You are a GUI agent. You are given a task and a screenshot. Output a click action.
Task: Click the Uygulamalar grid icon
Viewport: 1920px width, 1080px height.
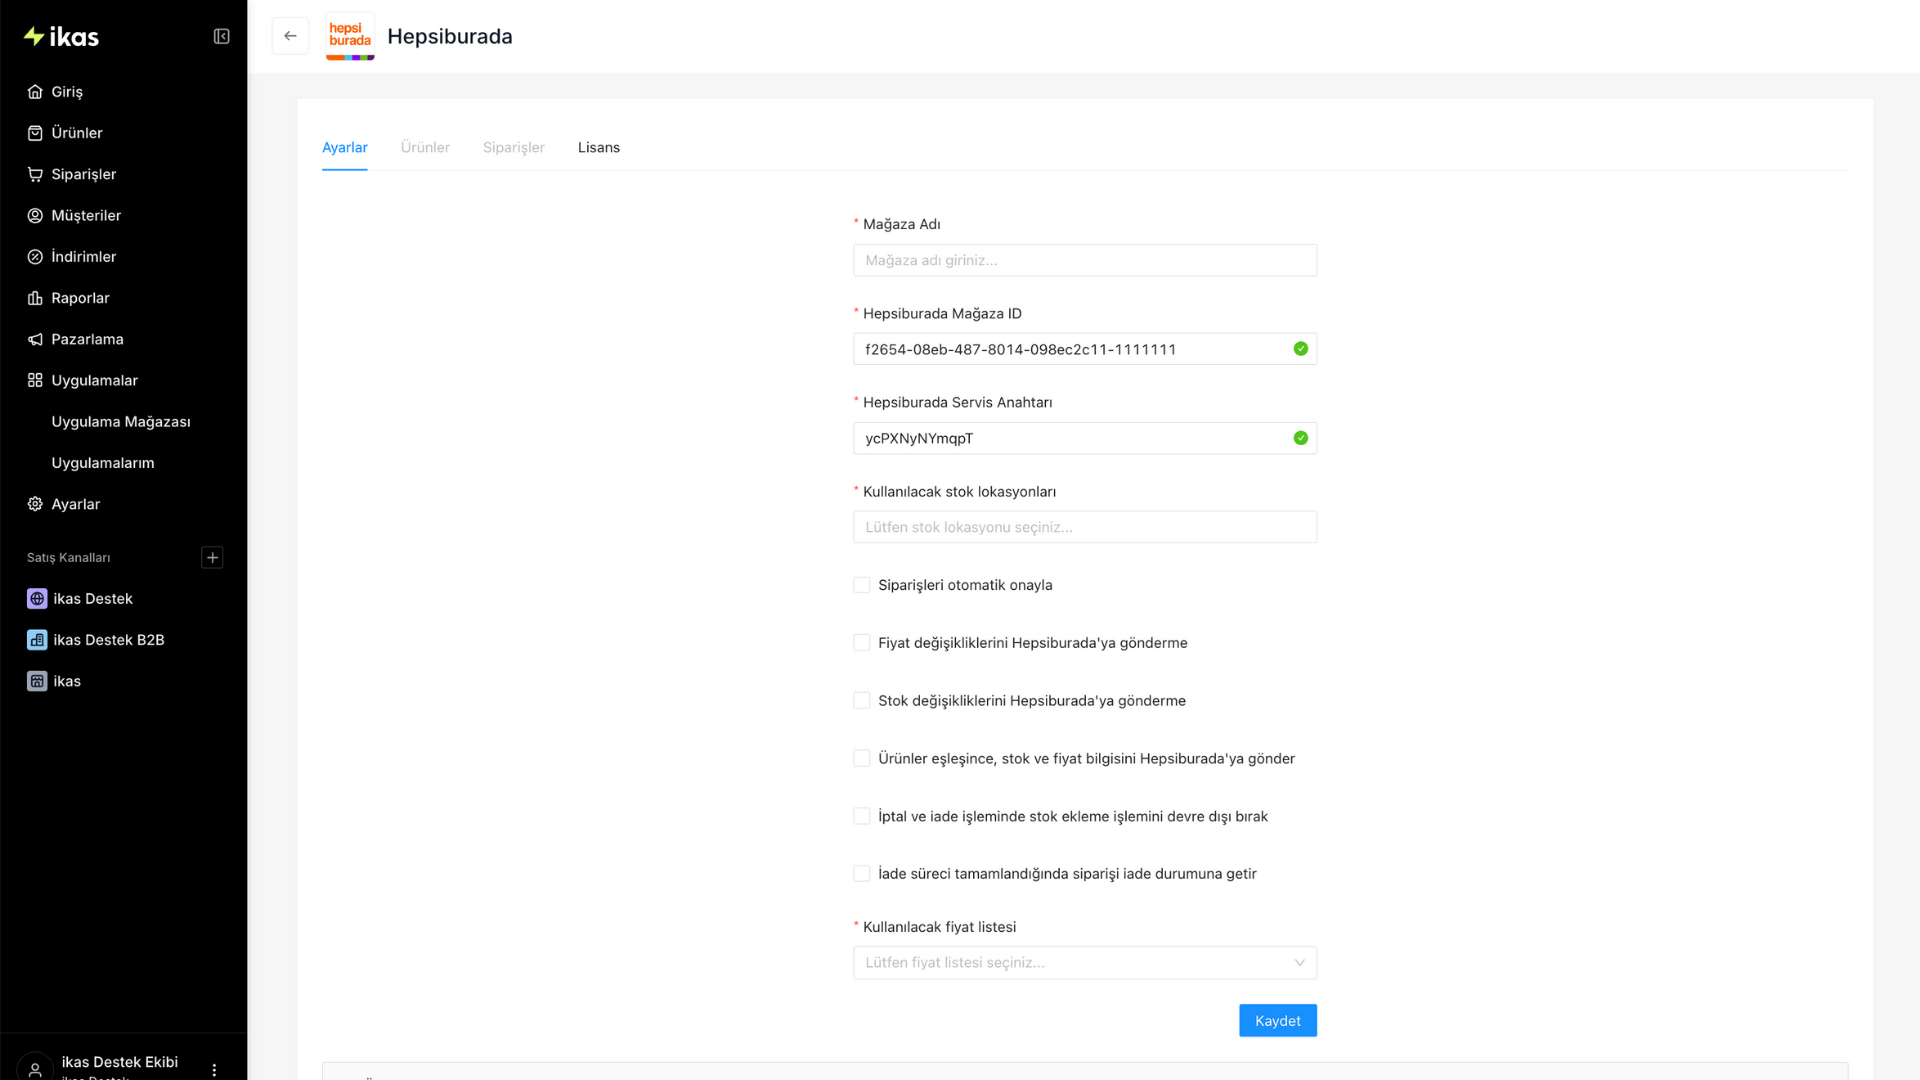(x=35, y=381)
